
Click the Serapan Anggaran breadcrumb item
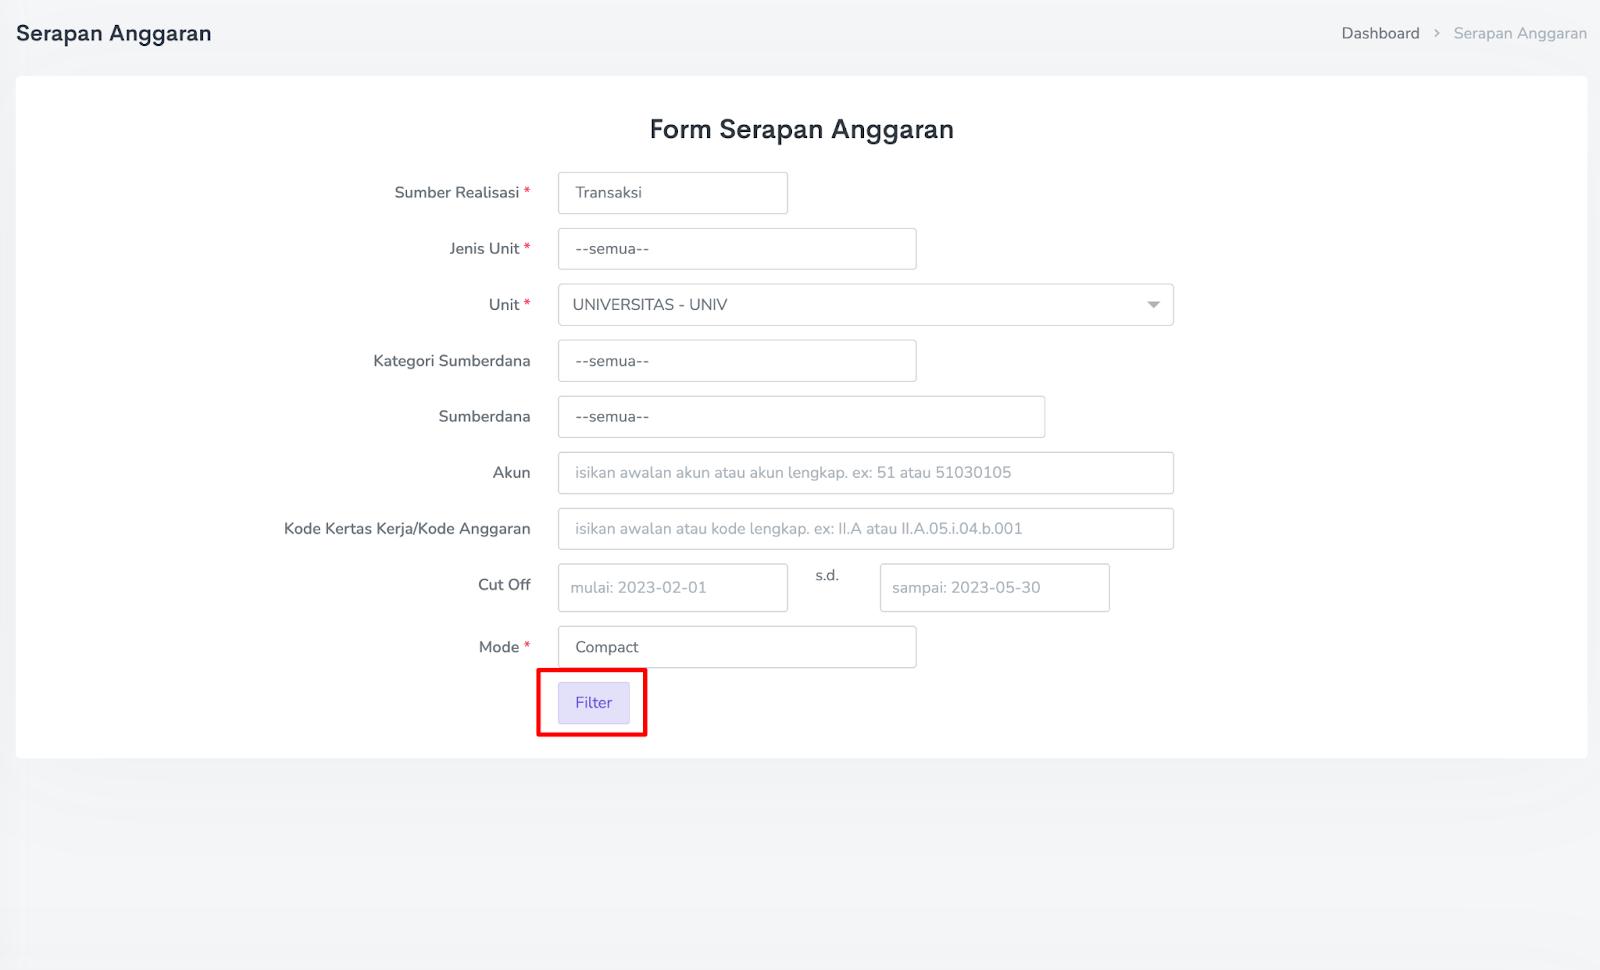[x=1519, y=33]
